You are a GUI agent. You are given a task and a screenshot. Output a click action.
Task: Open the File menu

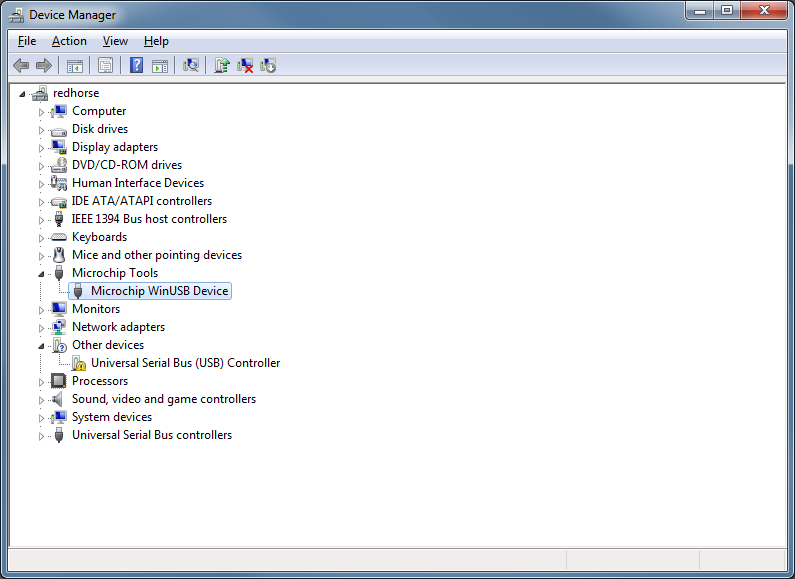coord(27,41)
